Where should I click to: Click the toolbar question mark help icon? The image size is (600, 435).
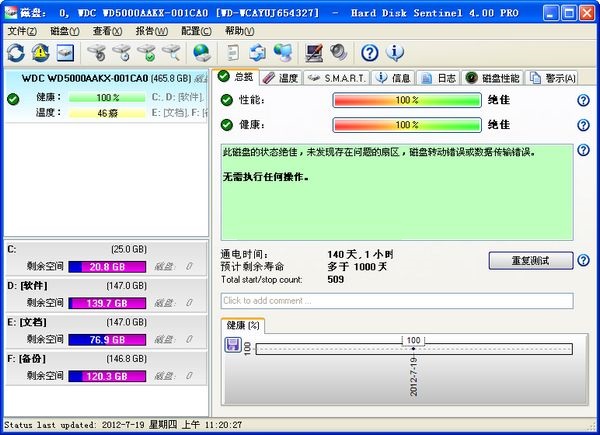pos(369,52)
